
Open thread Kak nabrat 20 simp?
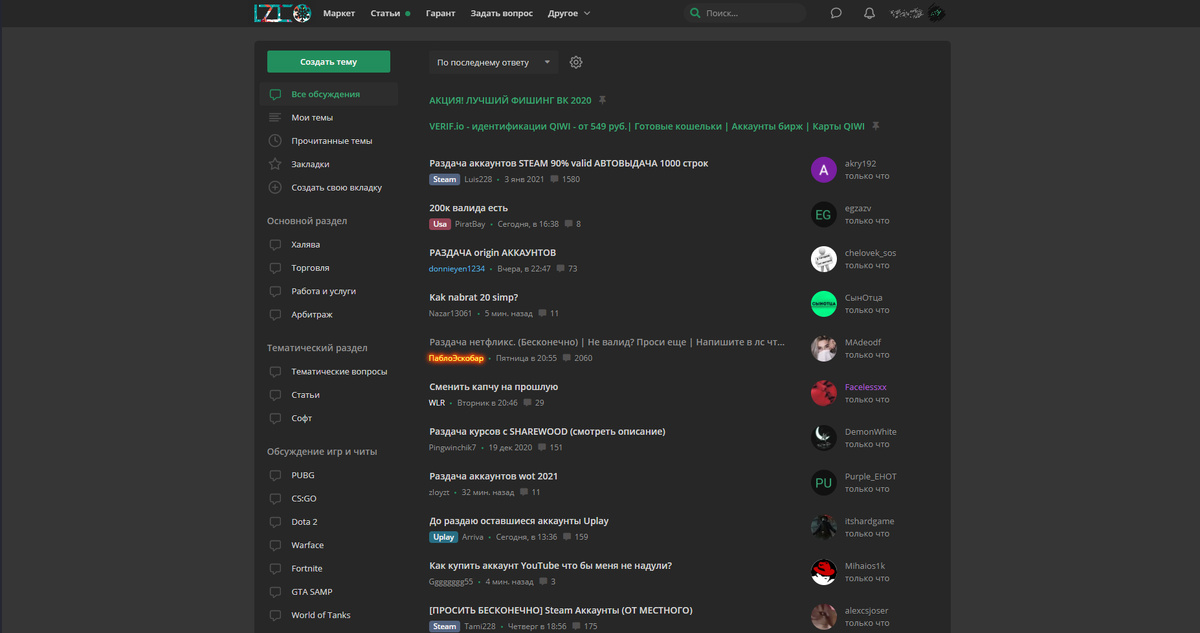point(474,297)
